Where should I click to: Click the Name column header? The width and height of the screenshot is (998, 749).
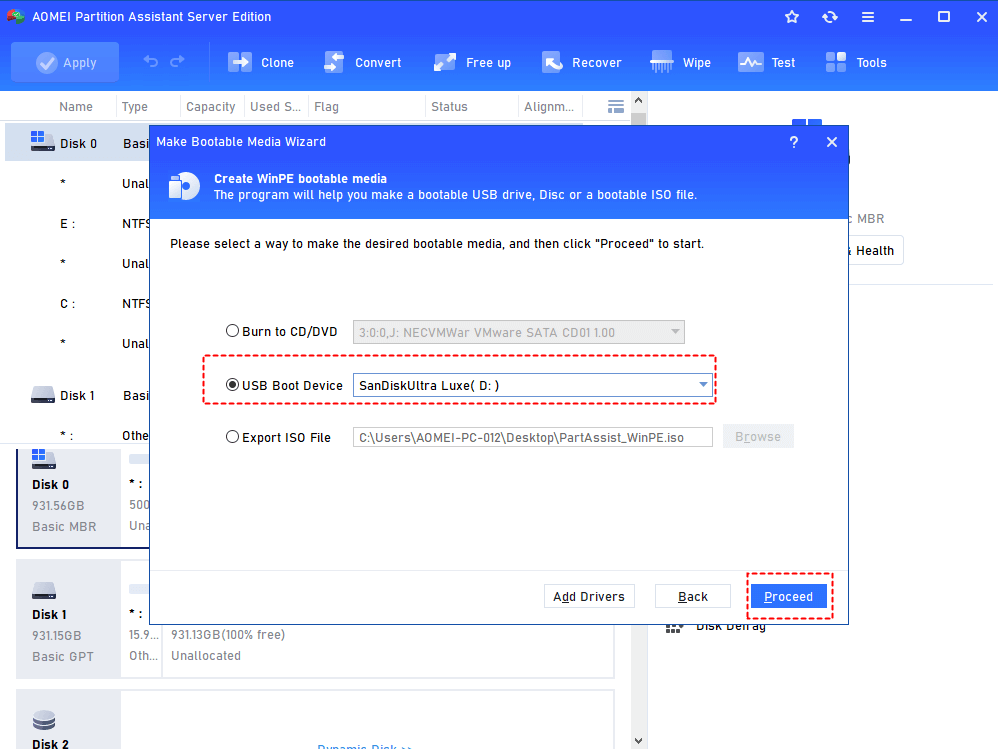point(76,106)
